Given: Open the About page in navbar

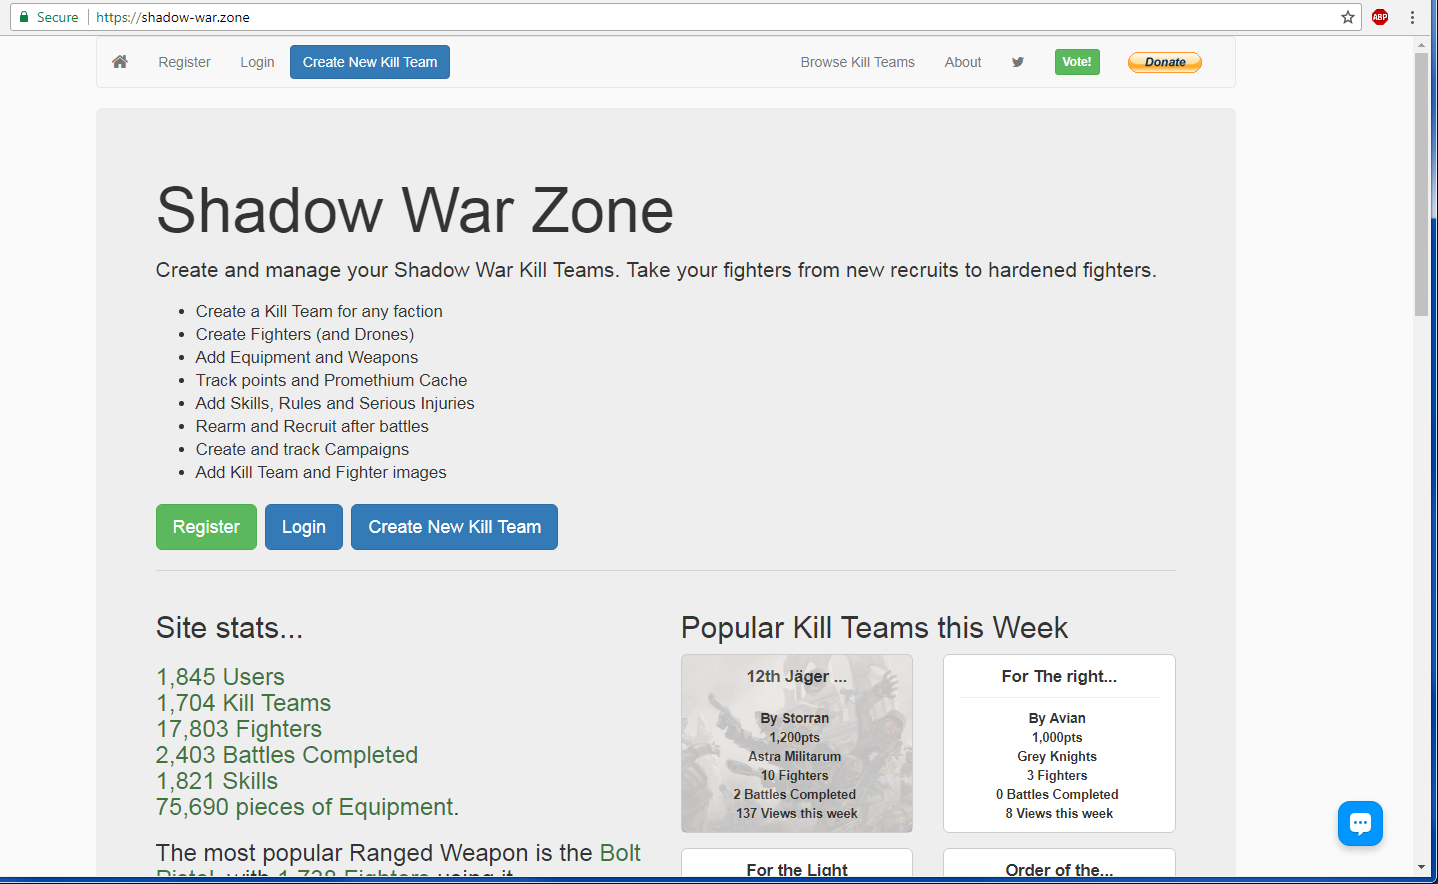Looking at the screenshot, I should tap(963, 62).
